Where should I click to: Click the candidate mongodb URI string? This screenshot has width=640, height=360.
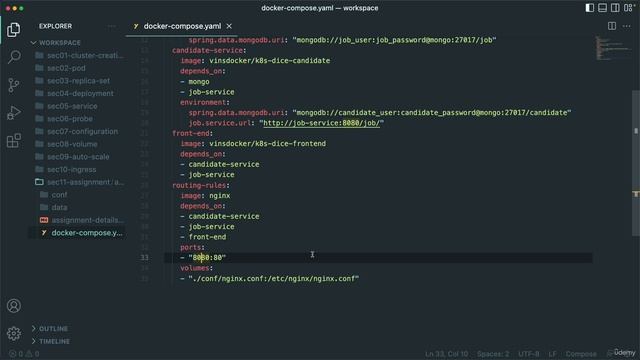coord(432,112)
